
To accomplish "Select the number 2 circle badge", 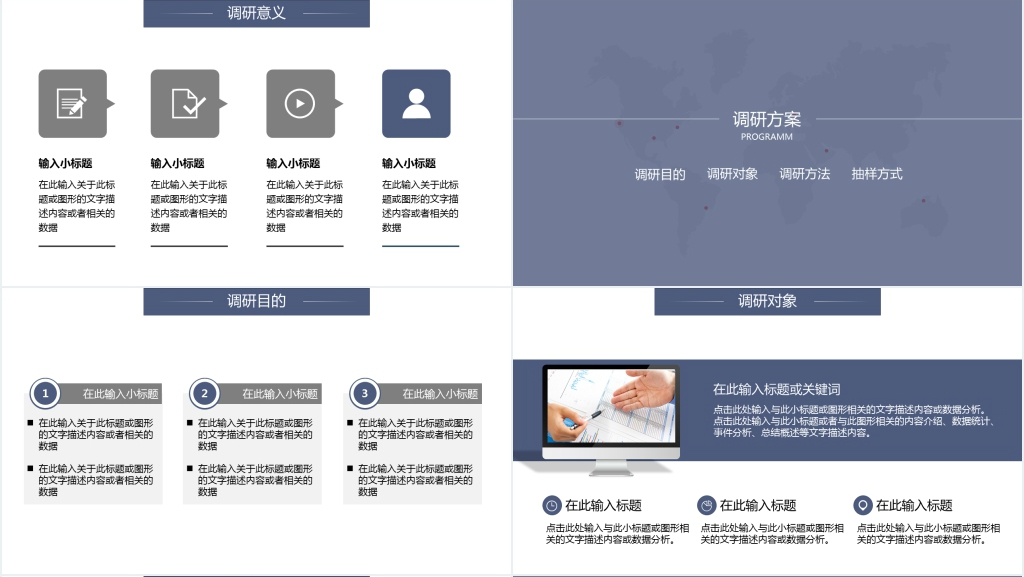I will click(204, 393).
